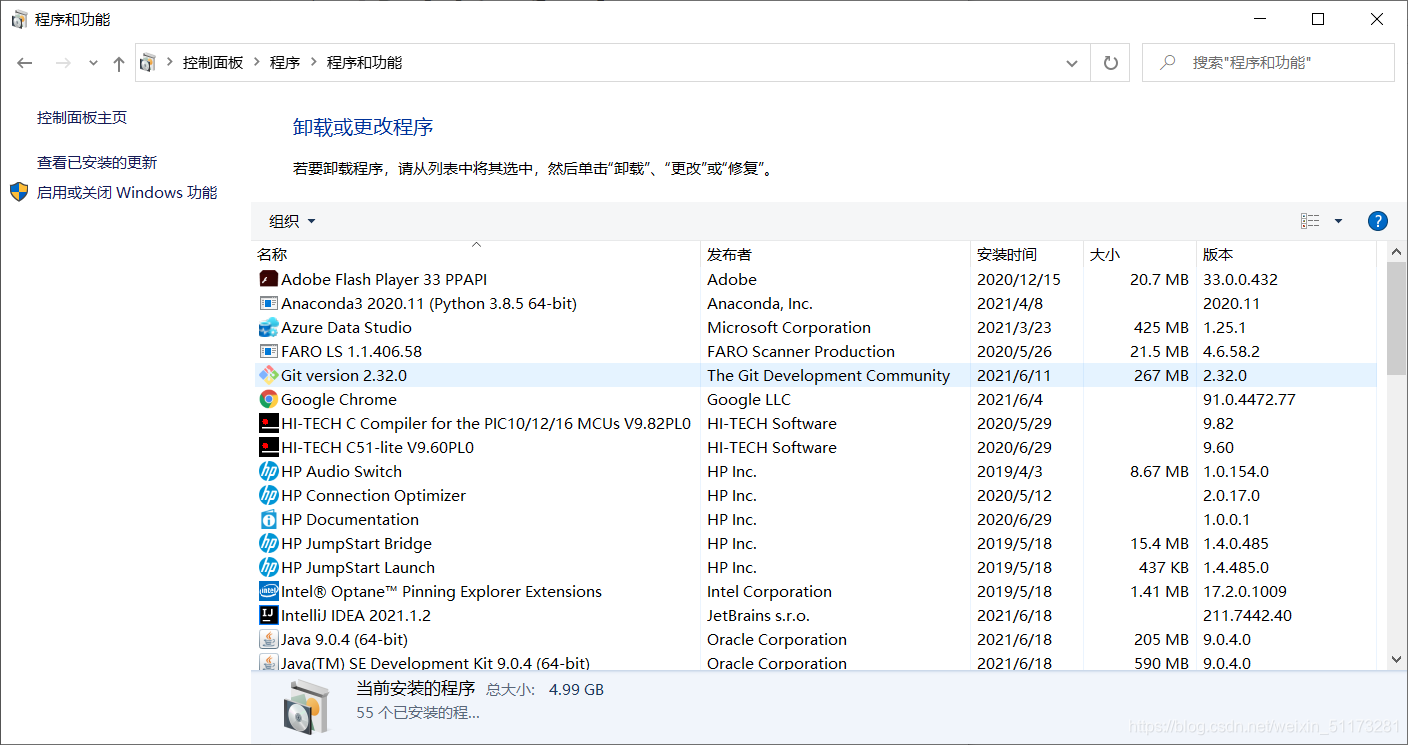Click the Adobe Flash Player program icon
Screen dimensions: 1408x745
coord(268,279)
